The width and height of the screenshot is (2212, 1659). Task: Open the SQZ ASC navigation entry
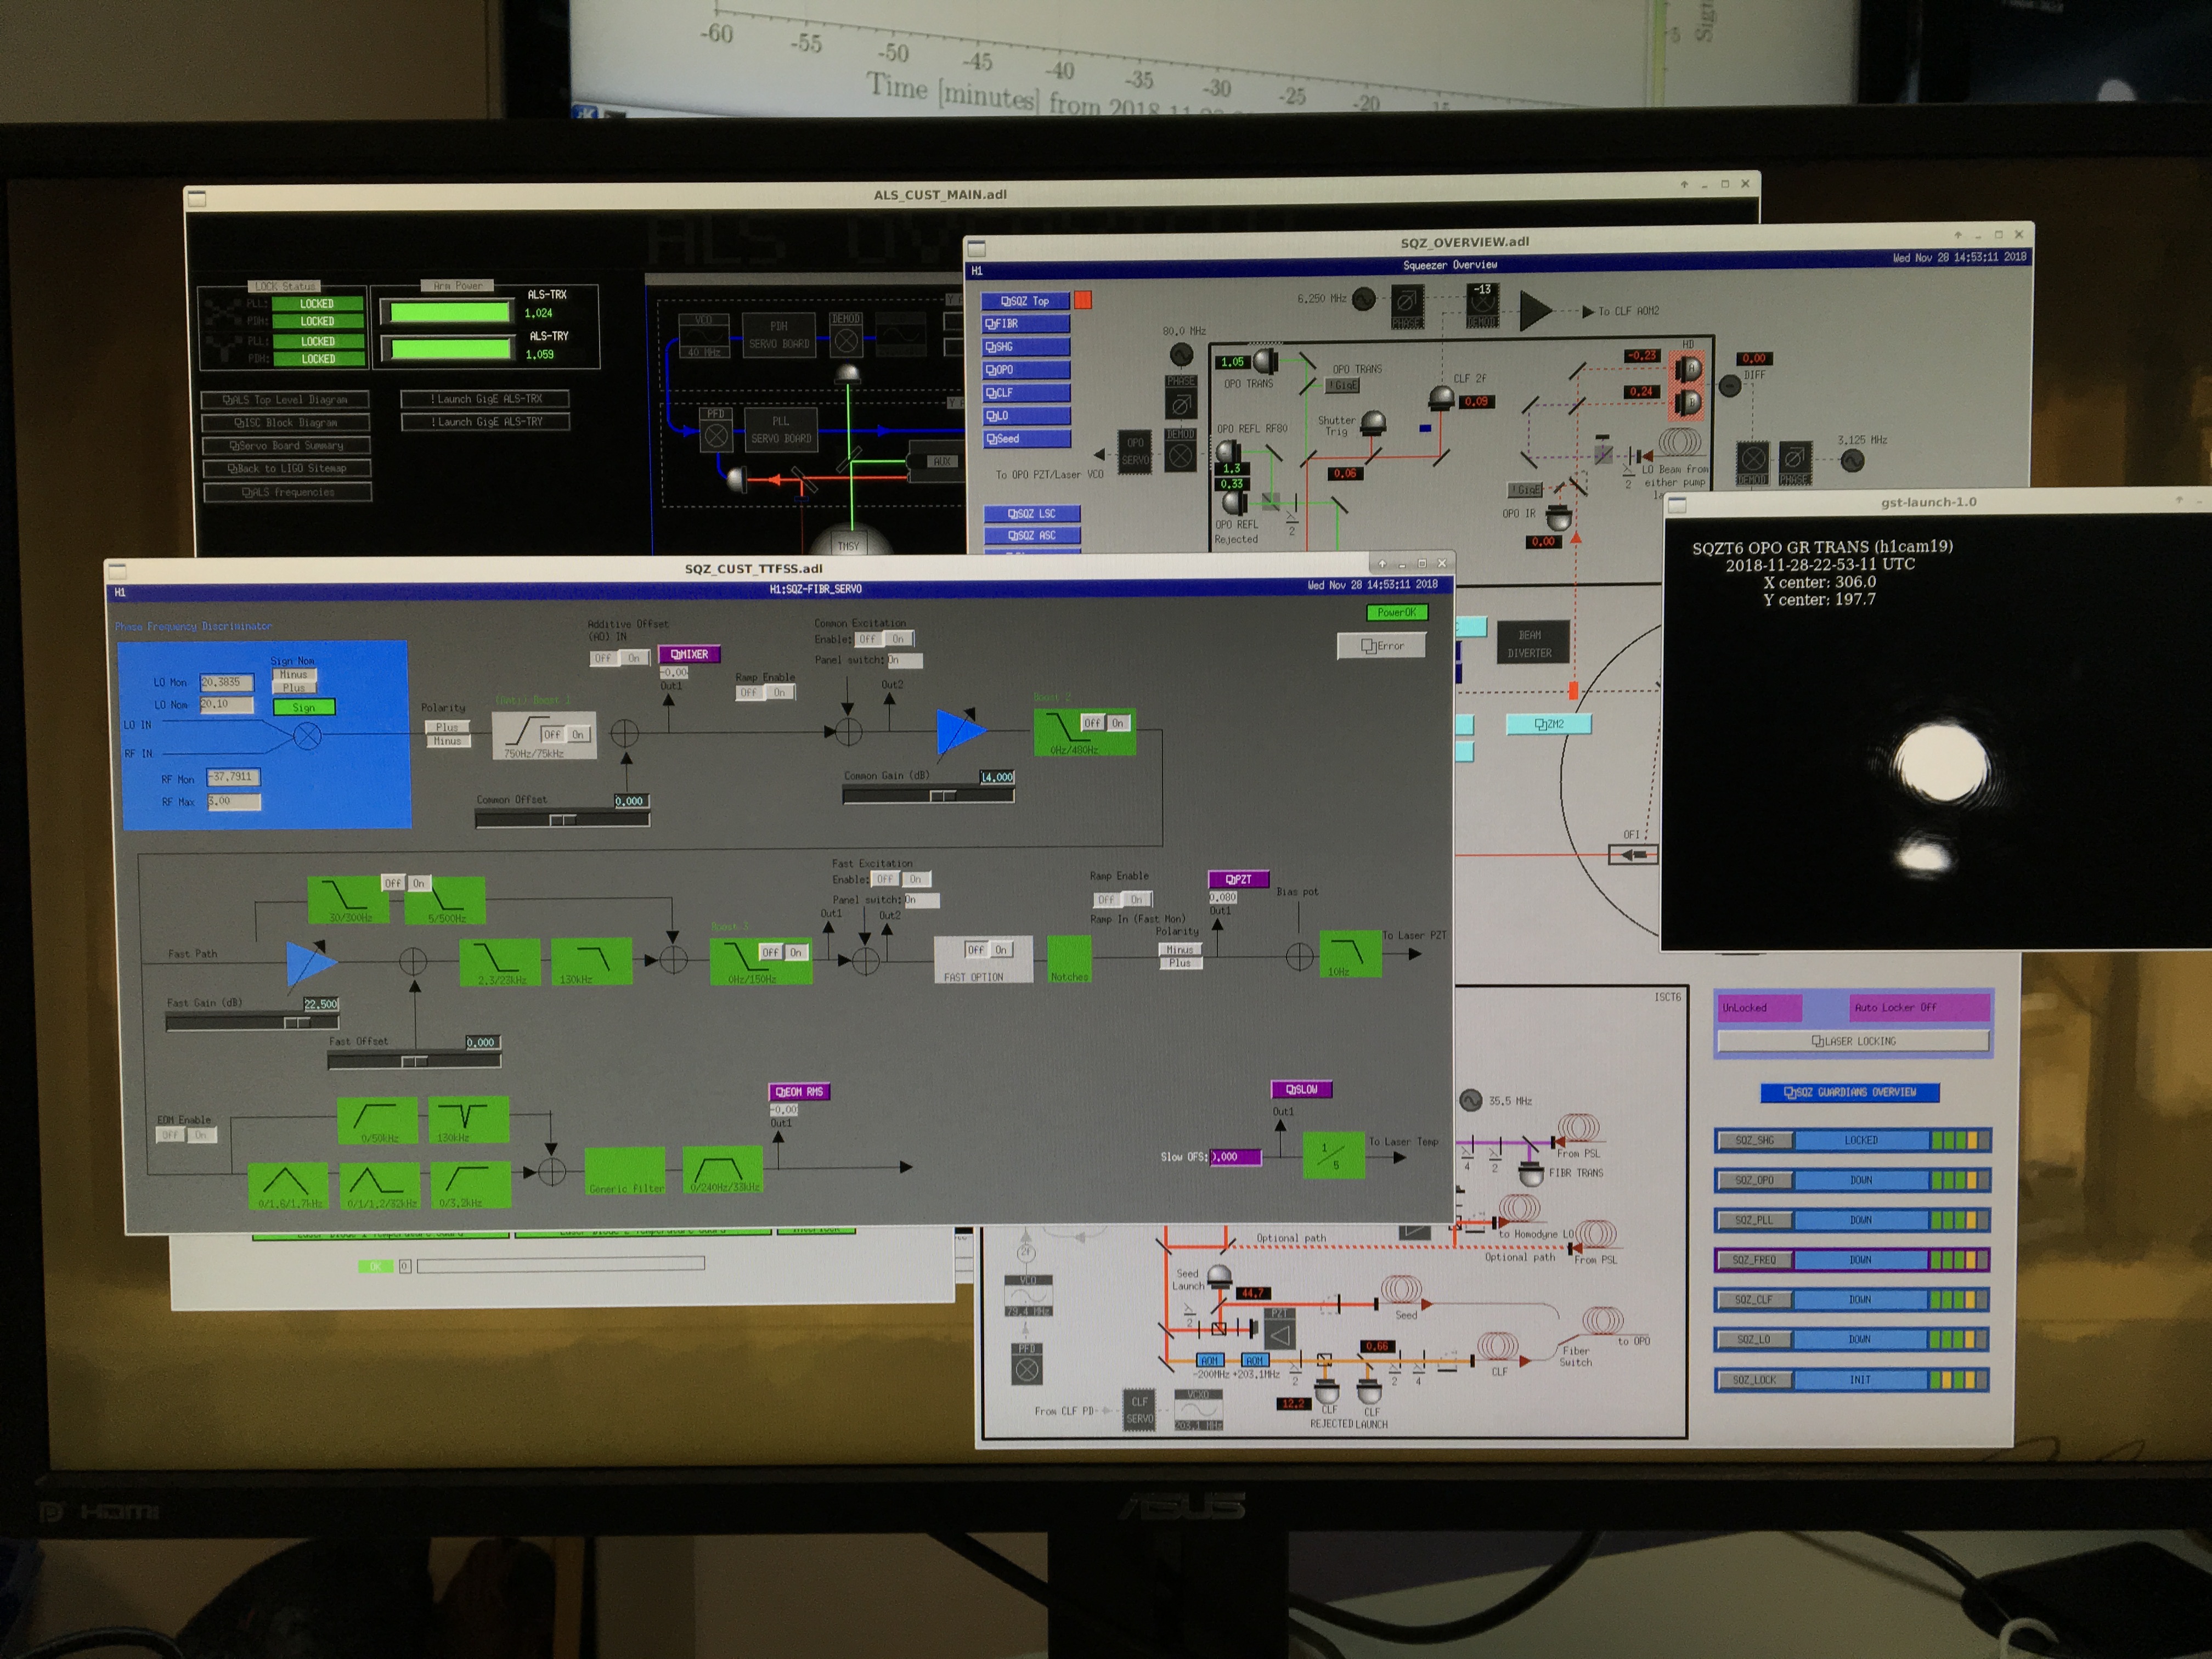1032,536
